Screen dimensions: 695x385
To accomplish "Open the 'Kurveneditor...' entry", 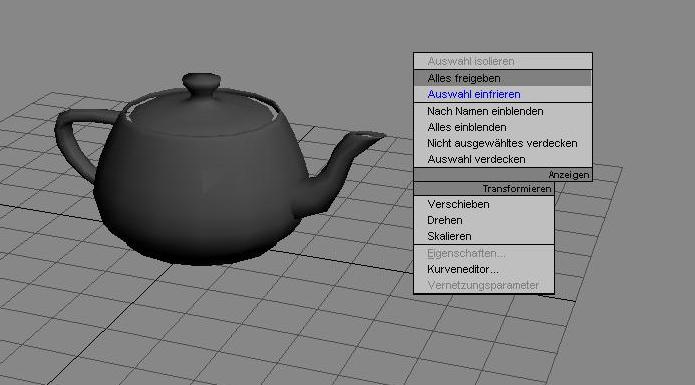I will tap(484, 269).
